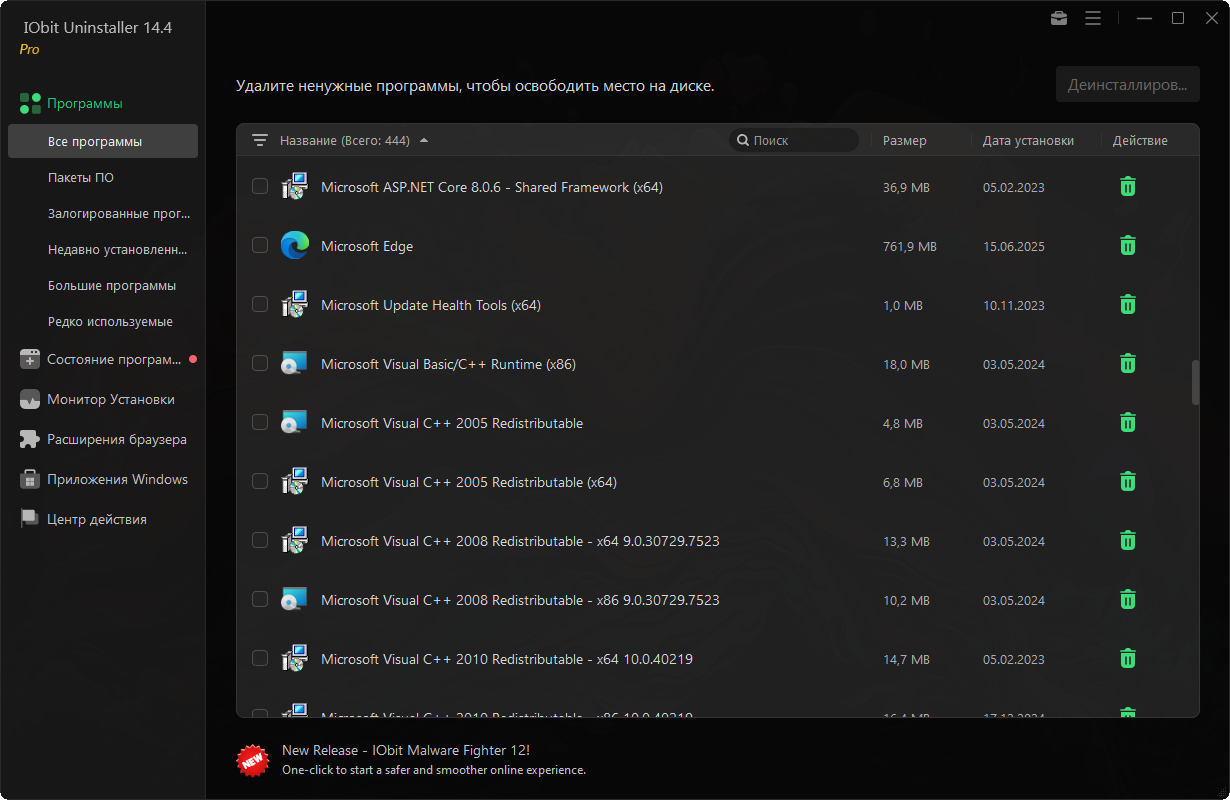Click in the Поиск search field
The width and height of the screenshot is (1230, 800).
(x=794, y=140)
